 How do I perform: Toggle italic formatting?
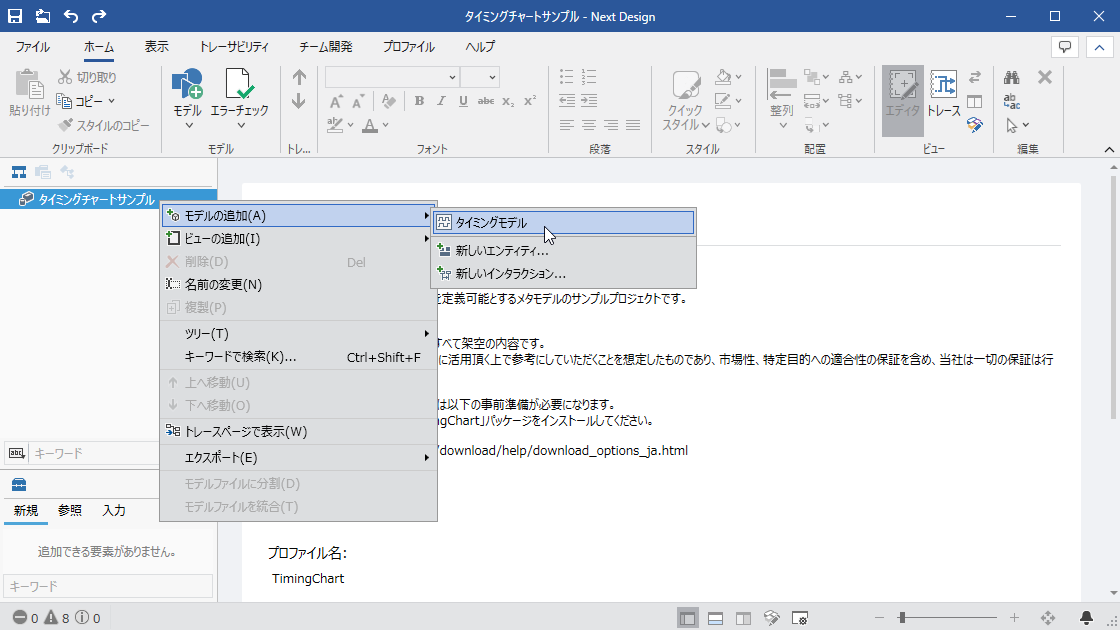click(x=441, y=101)
